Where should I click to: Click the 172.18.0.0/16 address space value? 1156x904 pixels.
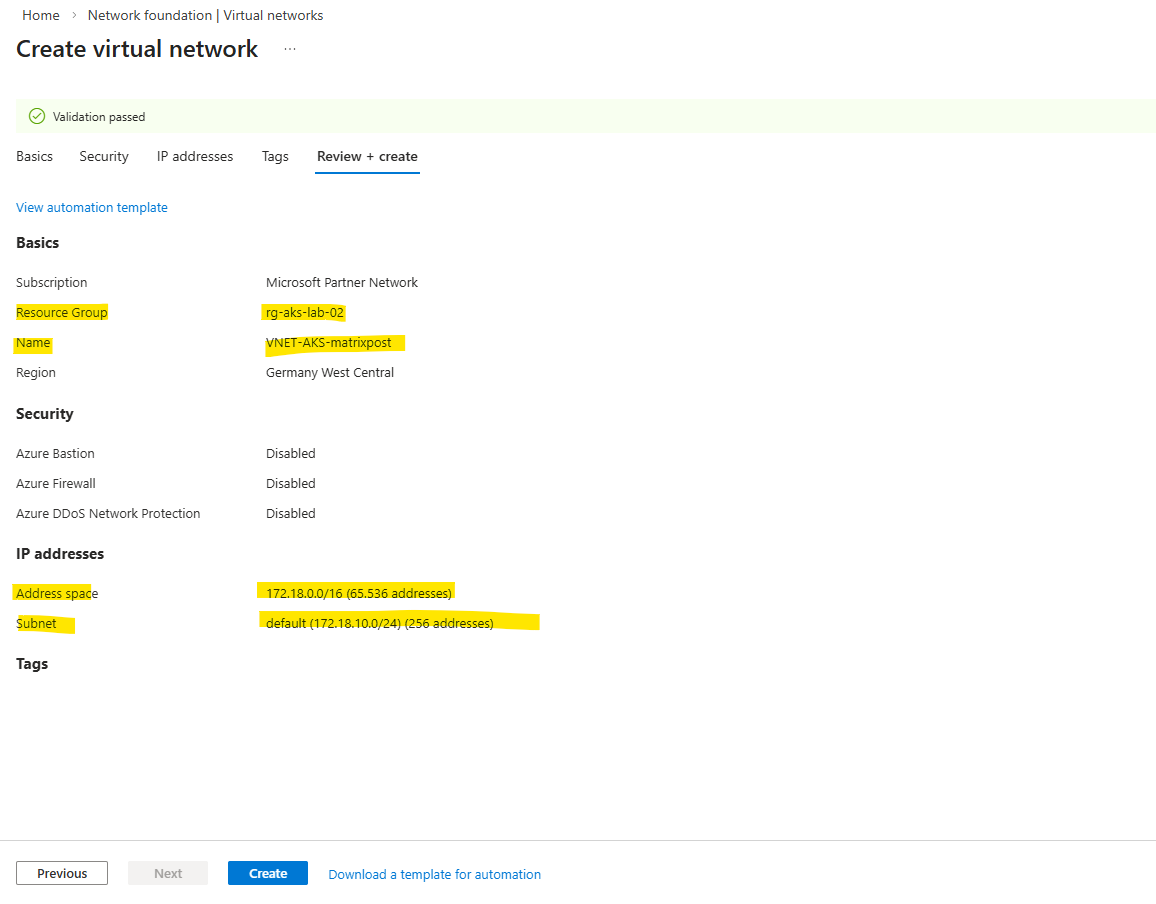click(x=359, y=593)
